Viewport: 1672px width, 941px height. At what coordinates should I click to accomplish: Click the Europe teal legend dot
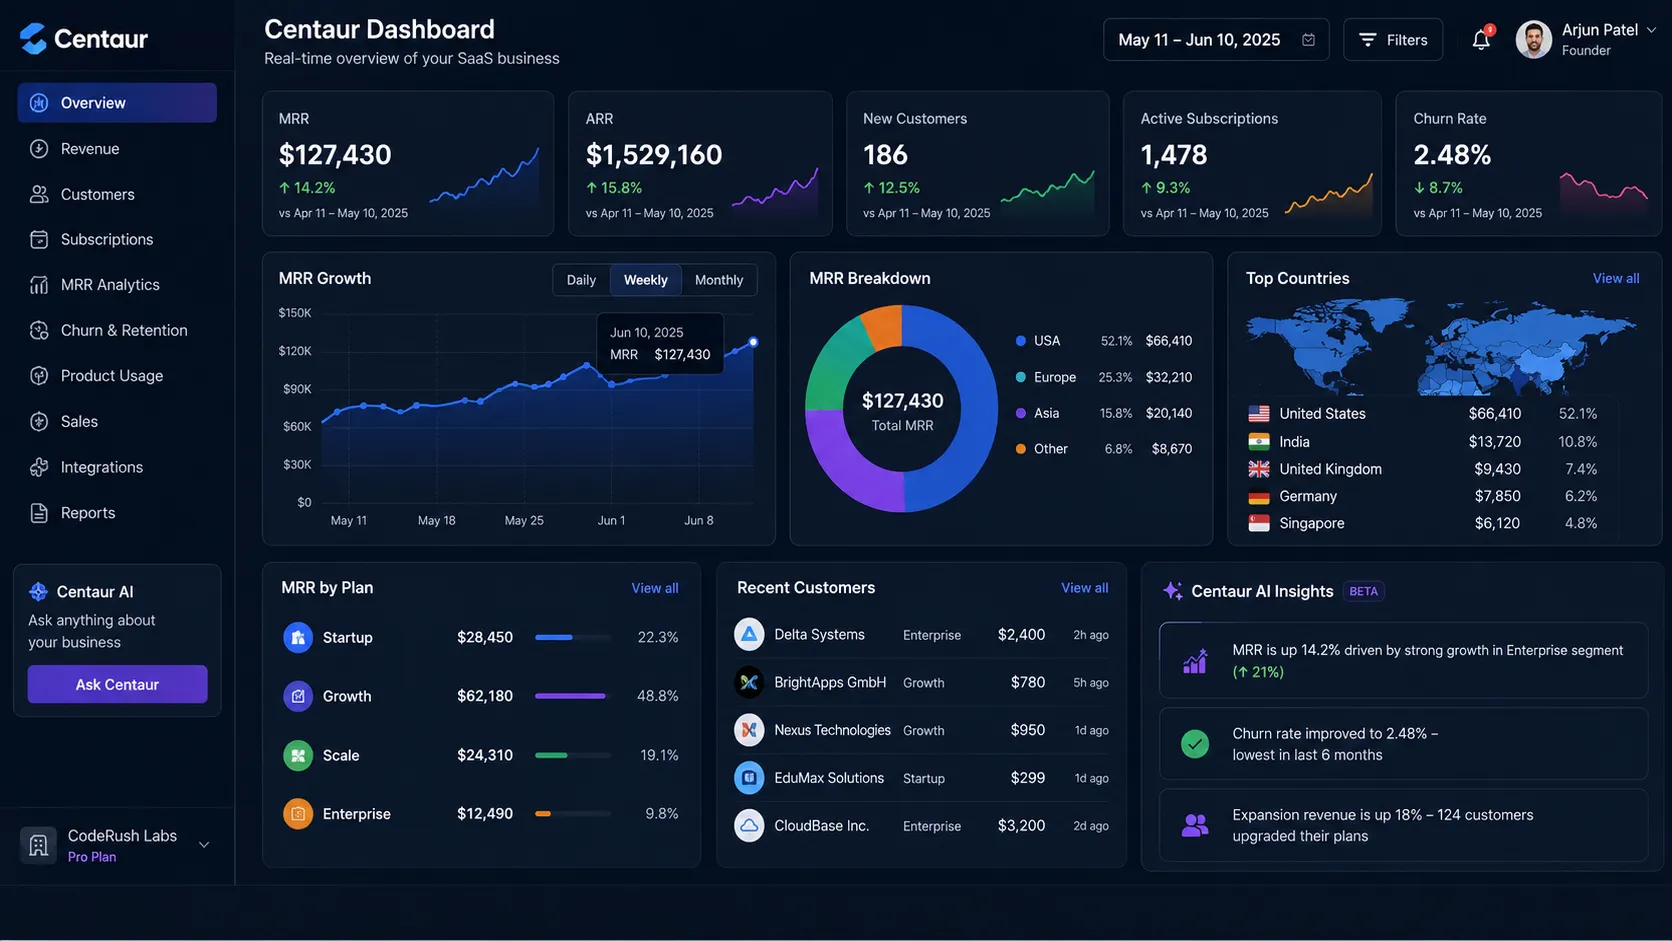1021,377
